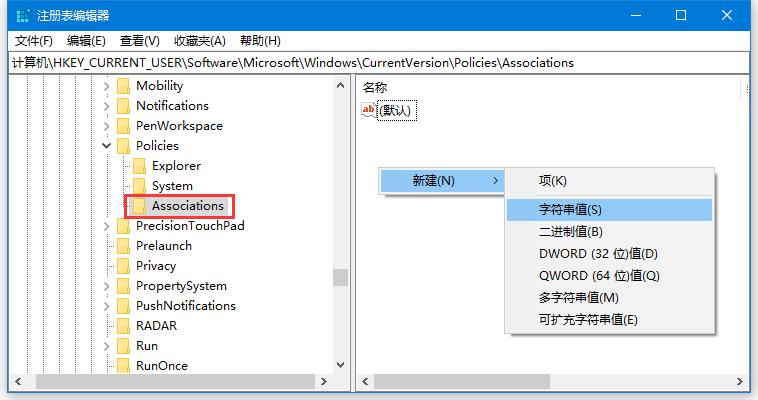758x400 pixels.
Task: Expand the Mobility tree node
Action: coord(107,86)
